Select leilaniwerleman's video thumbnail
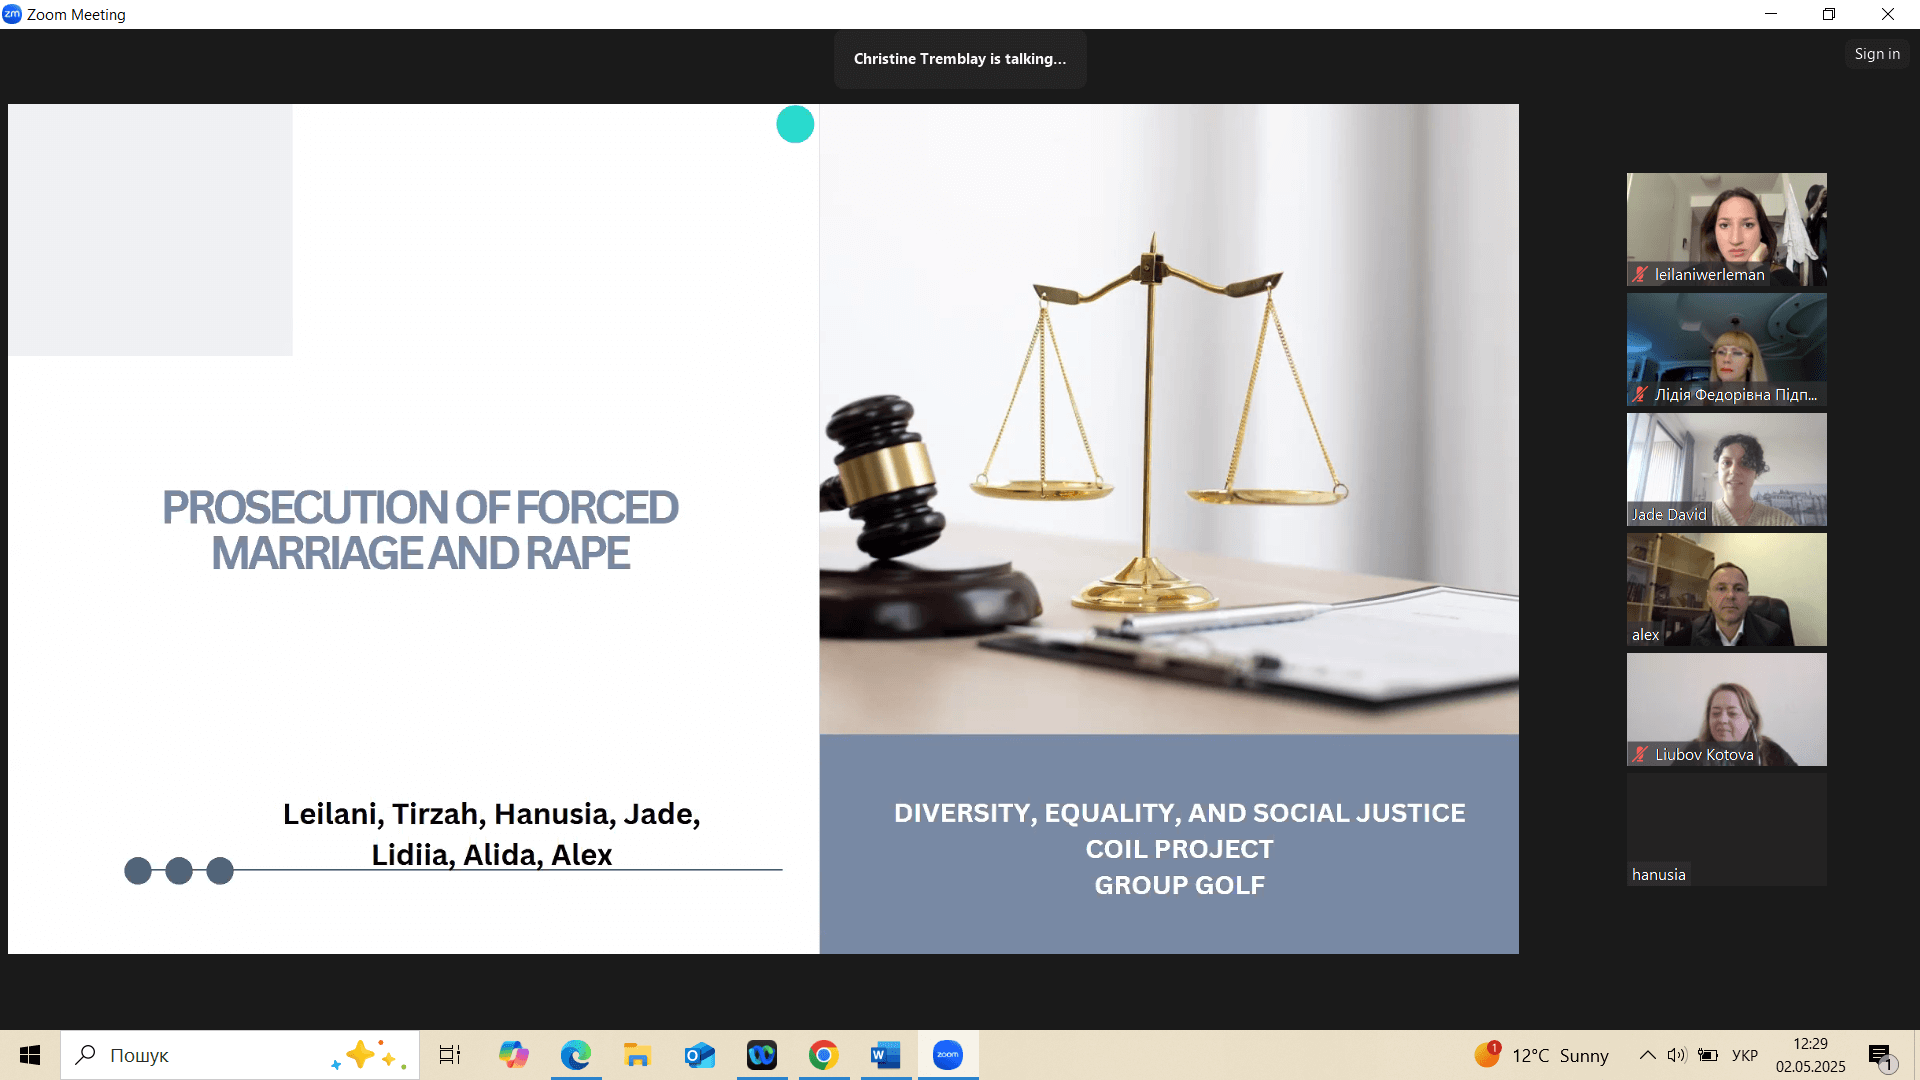The width and height of the screenshot is (1920, 1080). coord(1726,229)
